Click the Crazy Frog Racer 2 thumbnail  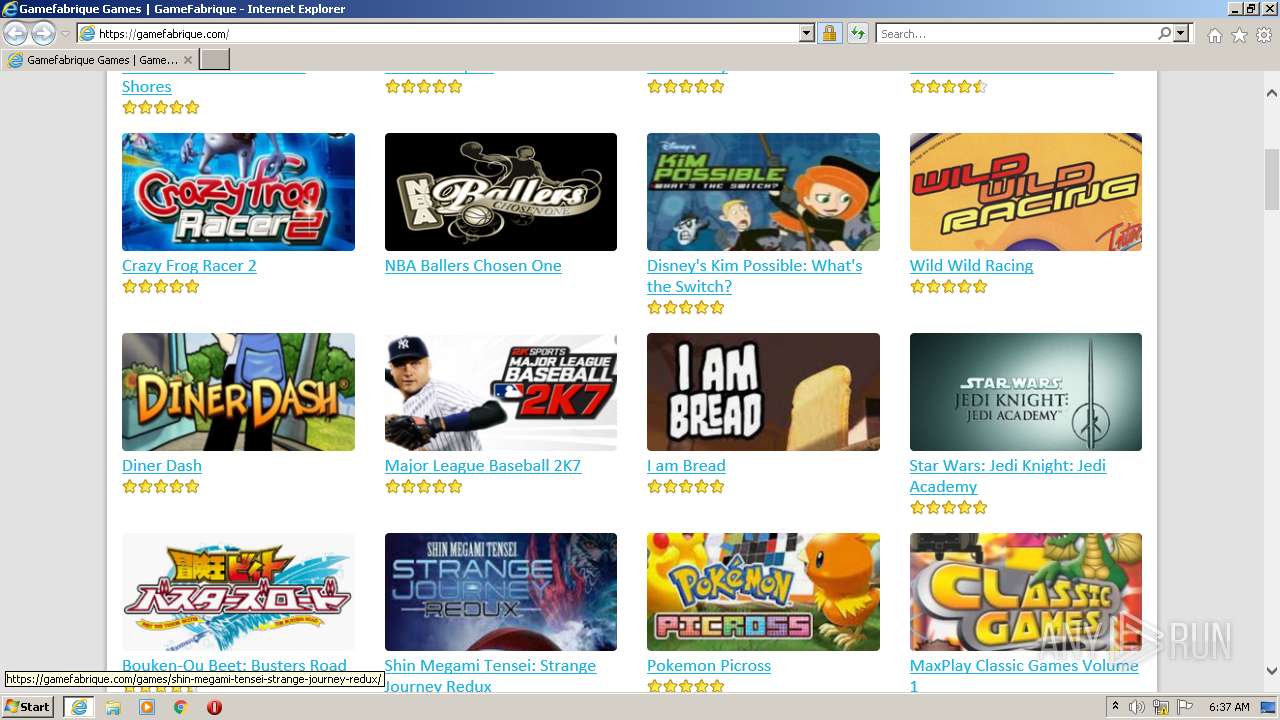(238, 192)
